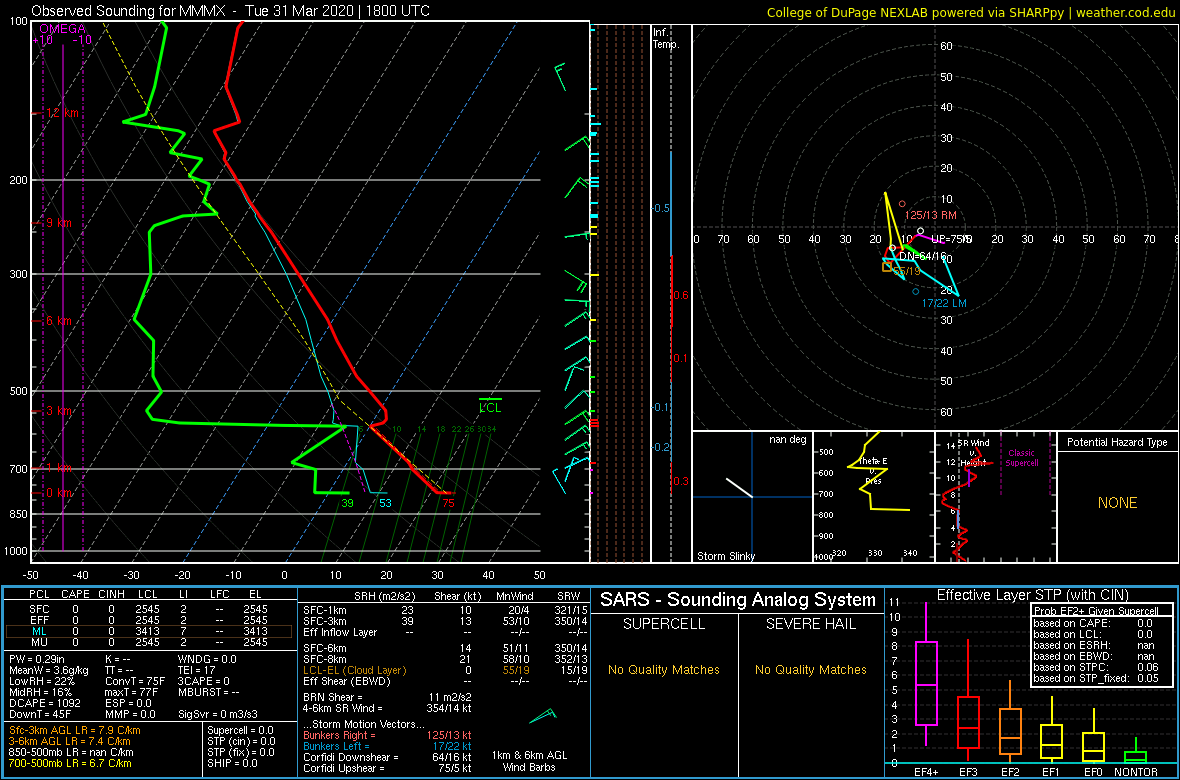Click the PW = 0.29in value
Image resolution: width=1180 pixels, height=780 pixels.
click(x=37, y=660)
